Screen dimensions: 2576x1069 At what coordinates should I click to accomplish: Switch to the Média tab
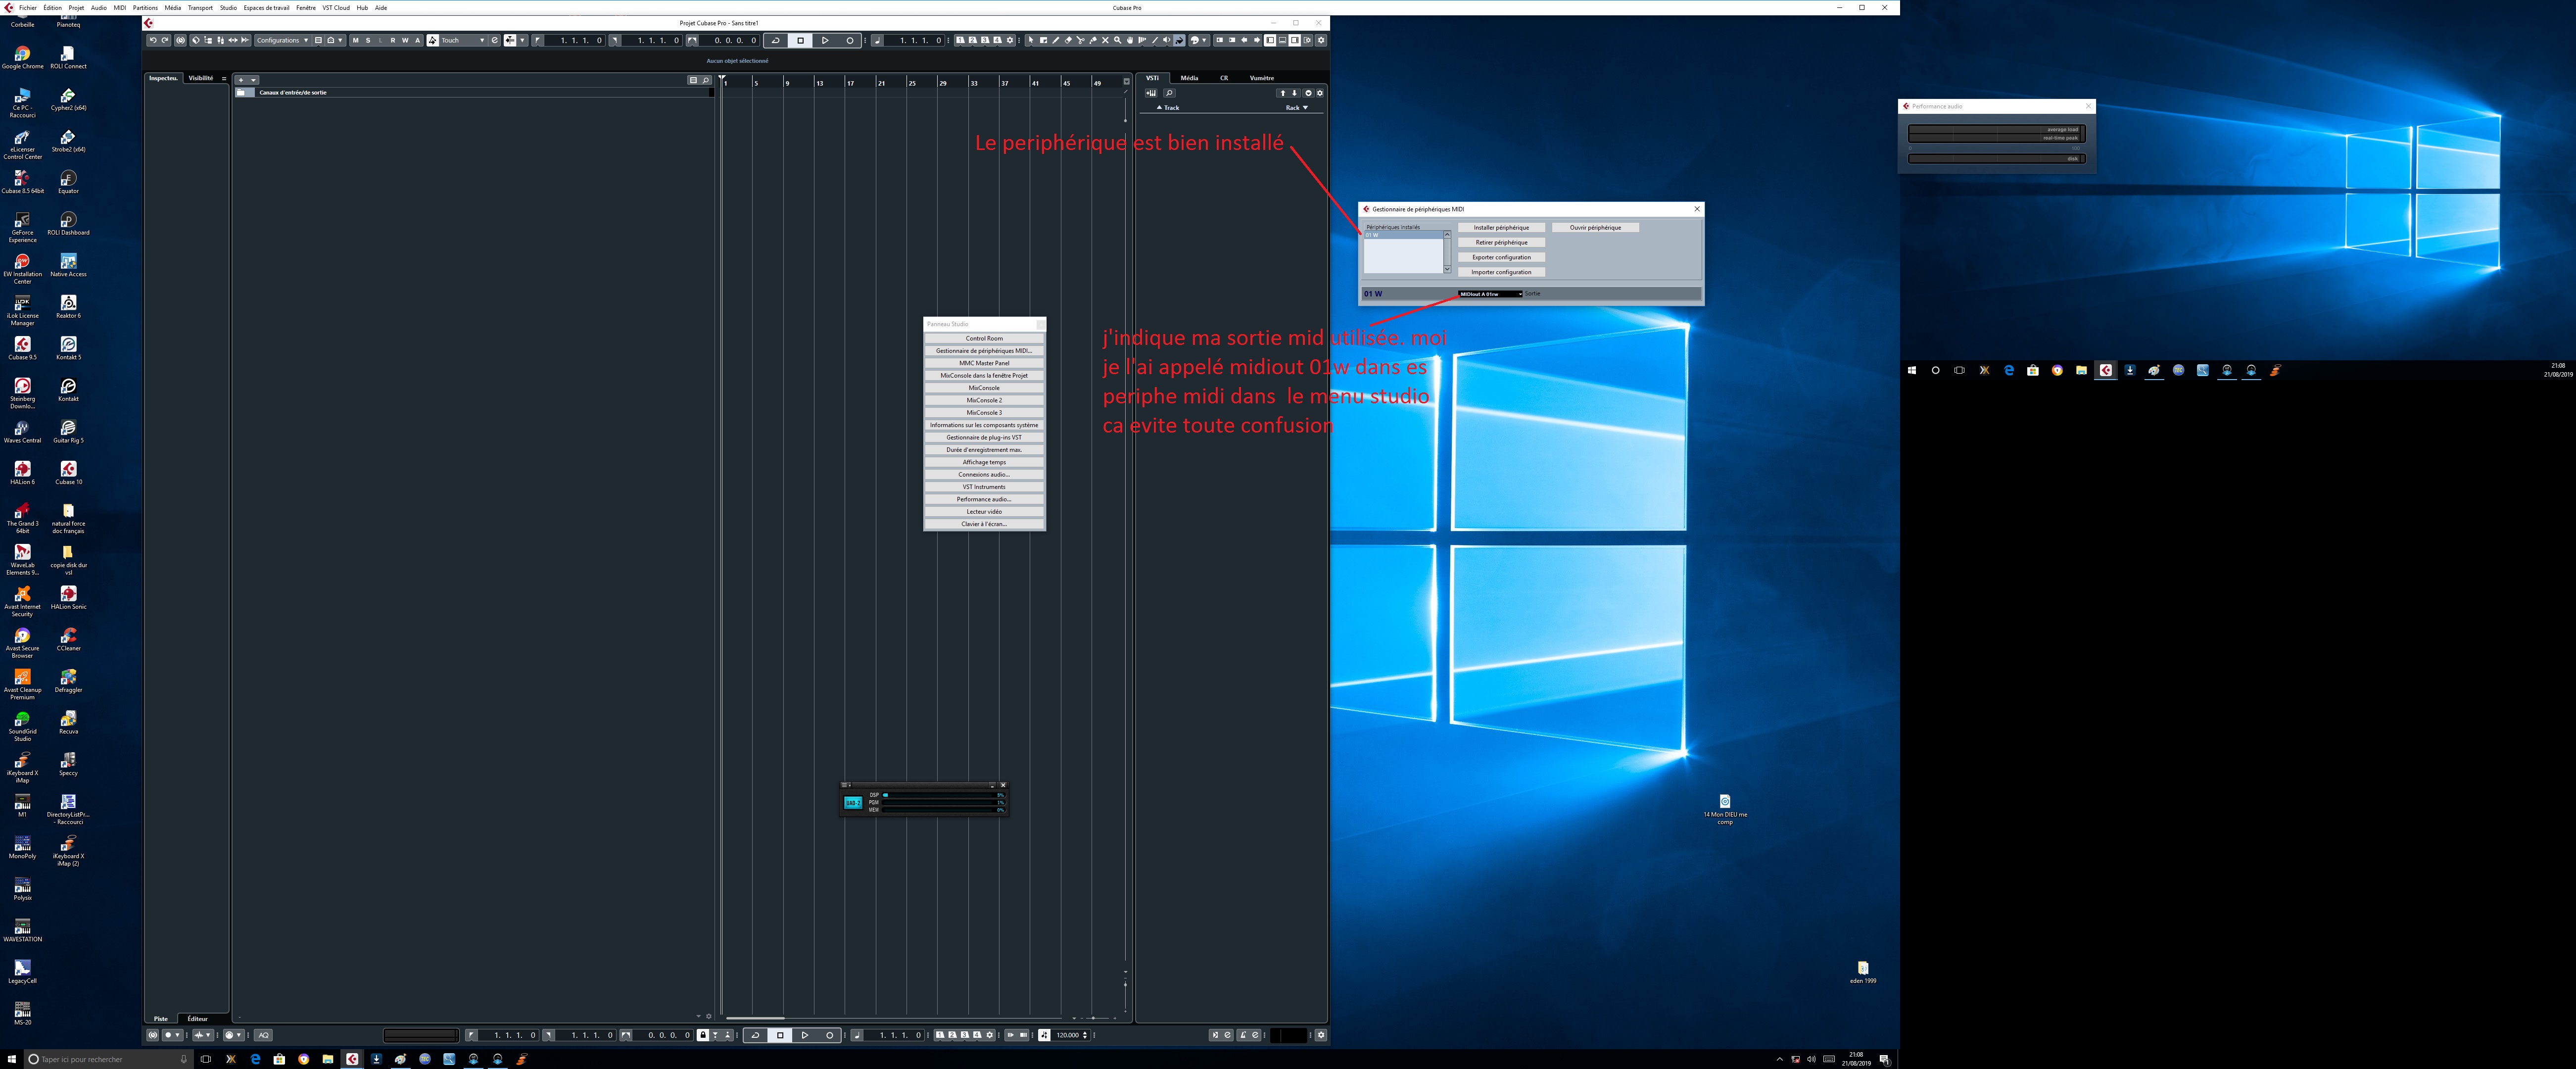point(1189,77)
